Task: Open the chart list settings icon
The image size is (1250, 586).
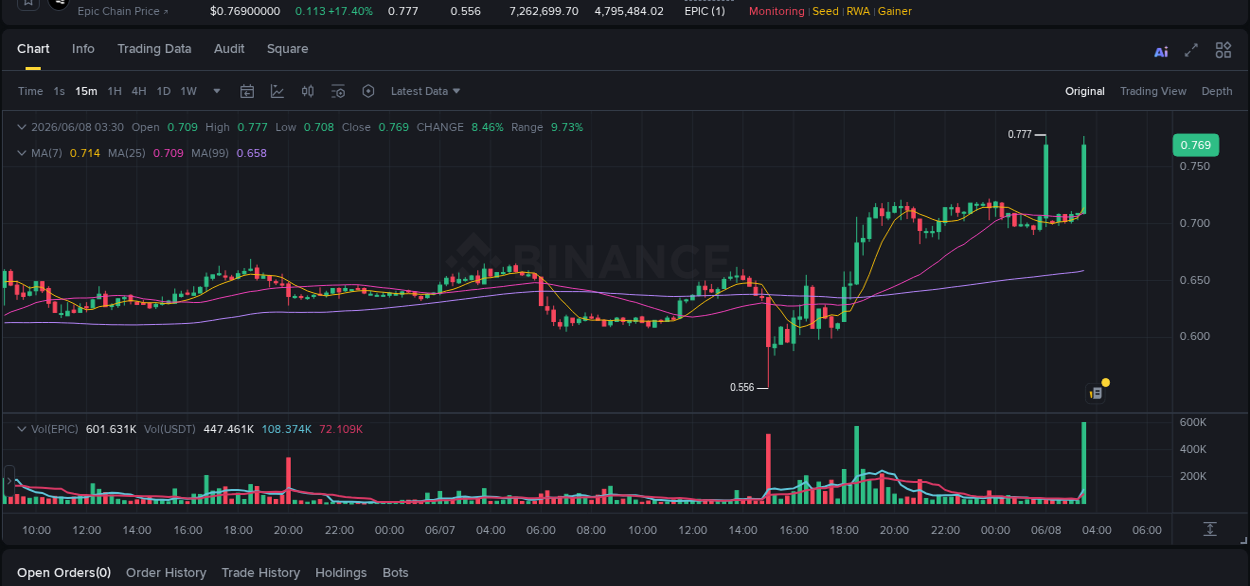Action: [x=338, y=91]
